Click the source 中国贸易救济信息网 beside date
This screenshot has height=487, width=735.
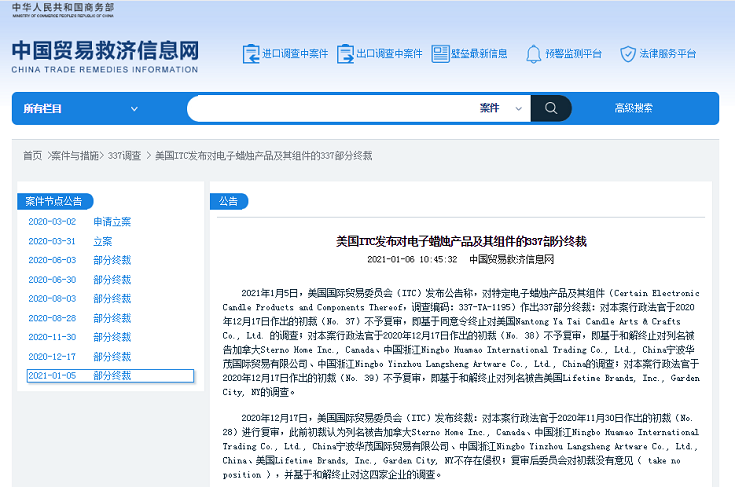click(511, 259)
